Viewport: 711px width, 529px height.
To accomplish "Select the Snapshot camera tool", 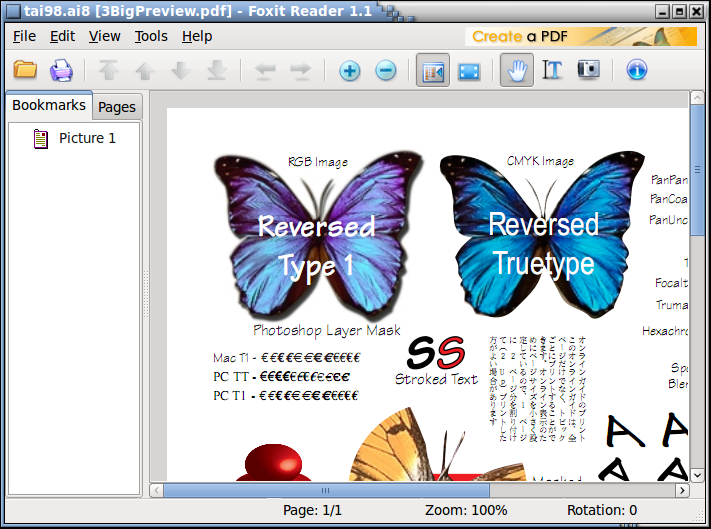I will pos(589,71).
